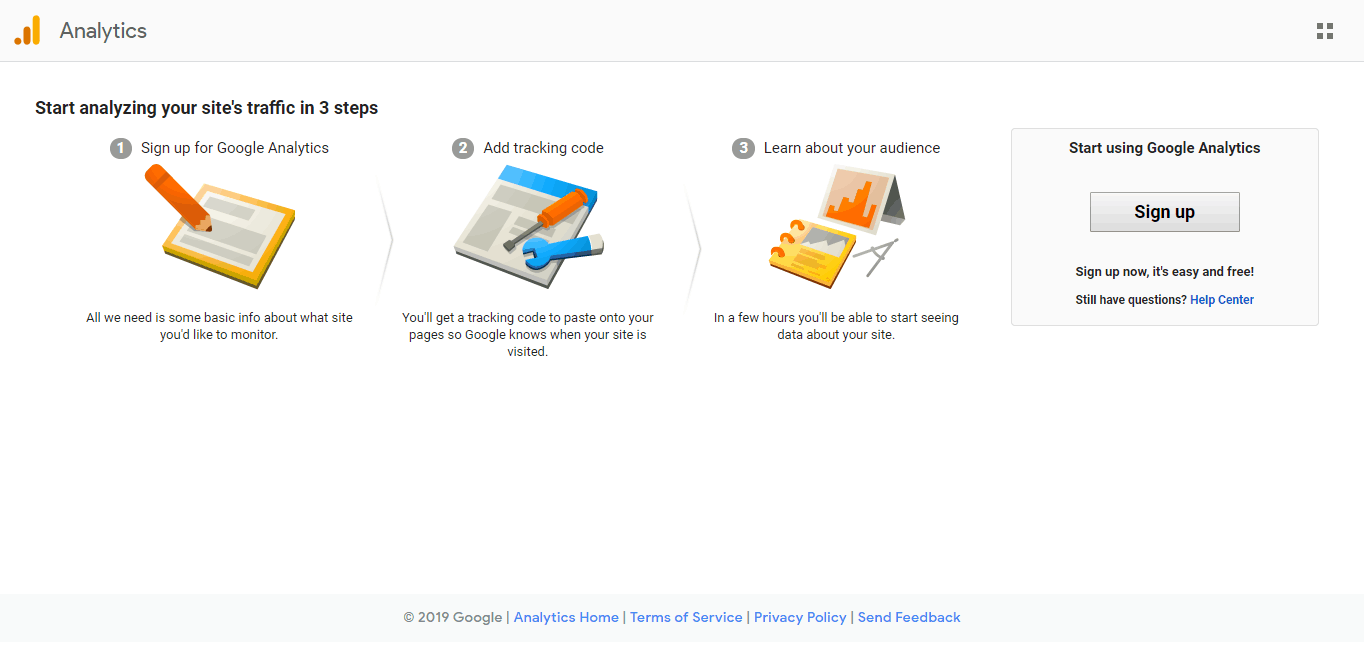Open the Help Center link
Image resolution: width=1364 pixels, height=660 pixels.
pyautogui.click(x=1222, y=300)
